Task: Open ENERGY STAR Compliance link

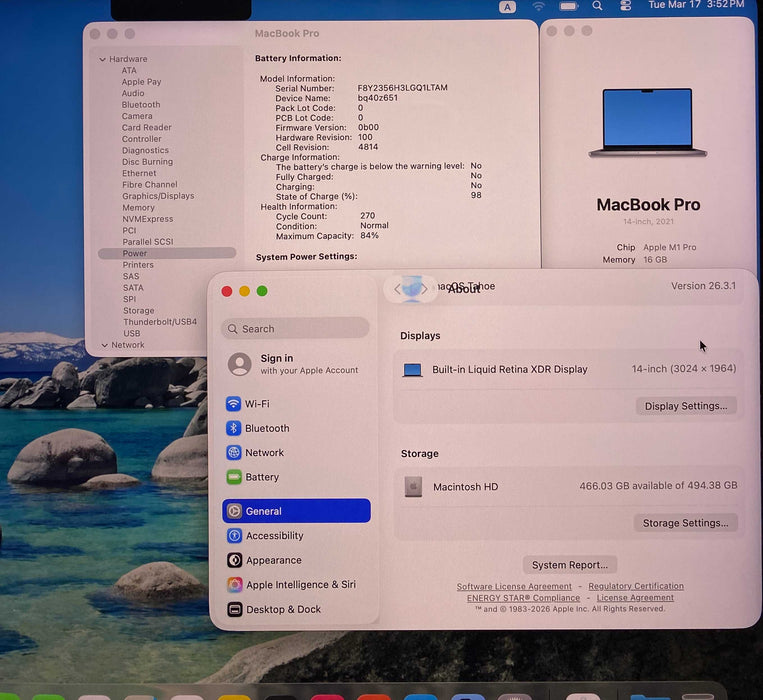Action: click(523, 598)
